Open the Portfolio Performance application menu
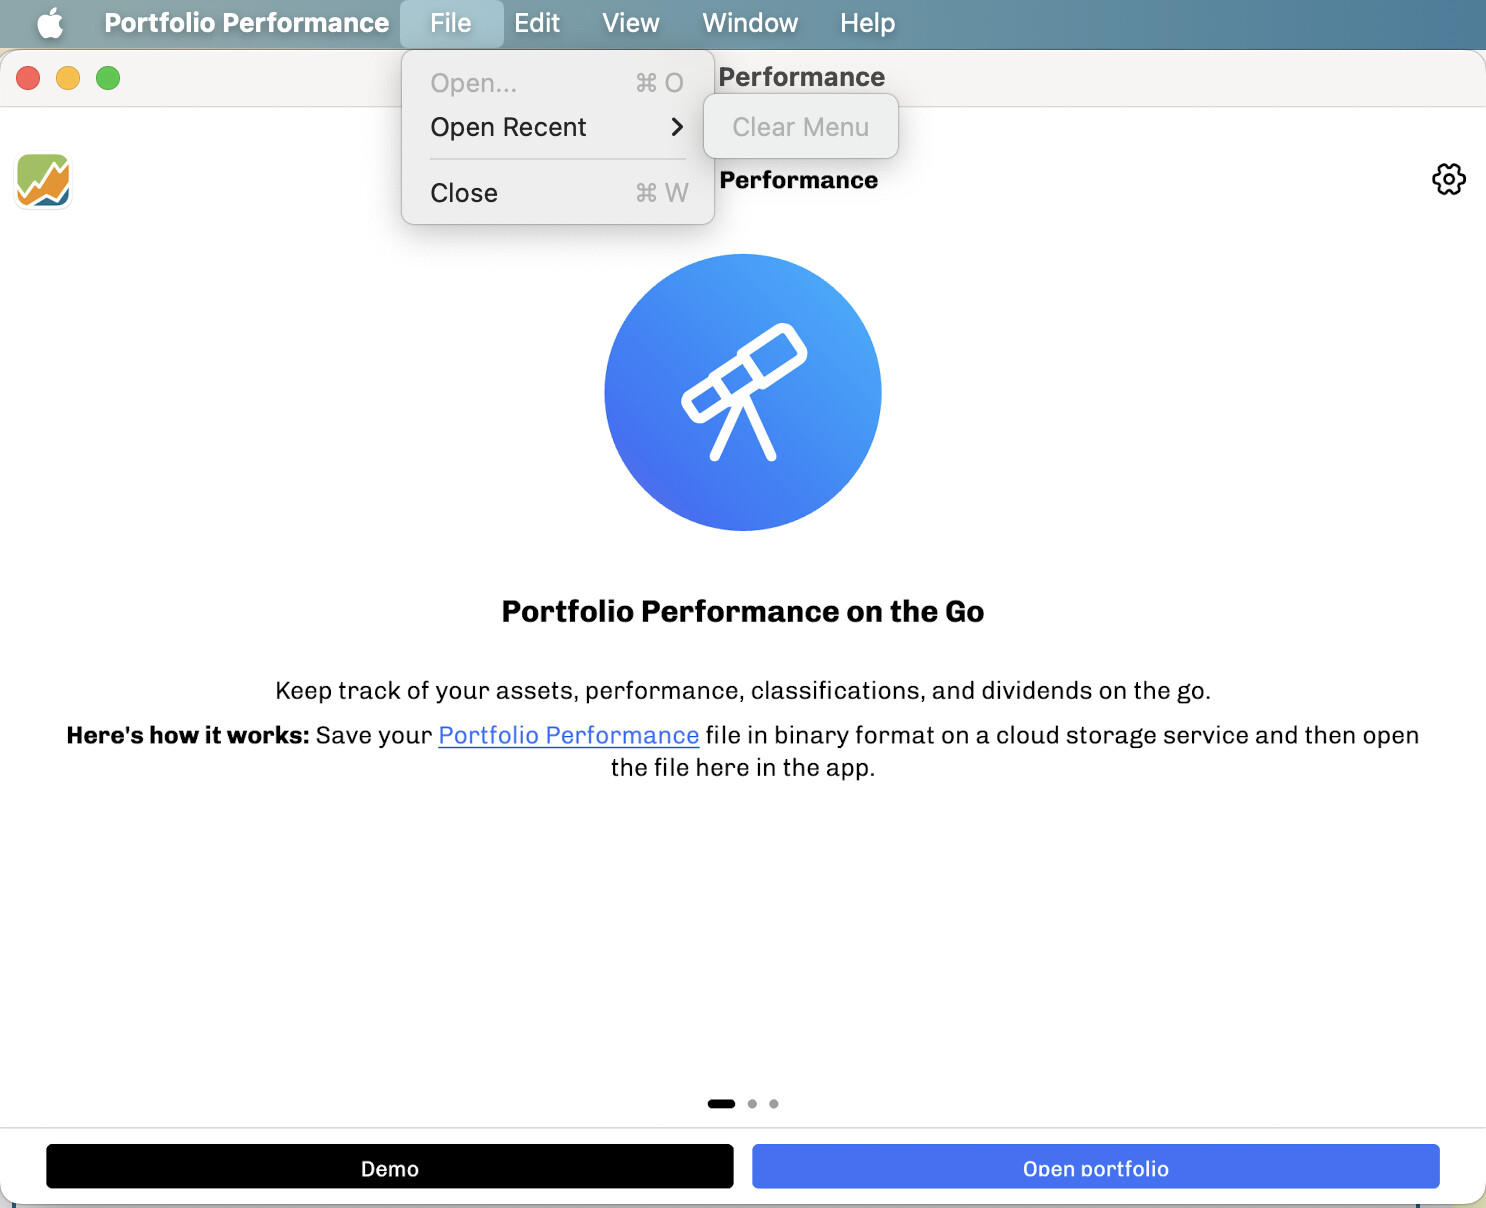The height and width of the screenshot is (1208, 1486). tap(246, 23)
